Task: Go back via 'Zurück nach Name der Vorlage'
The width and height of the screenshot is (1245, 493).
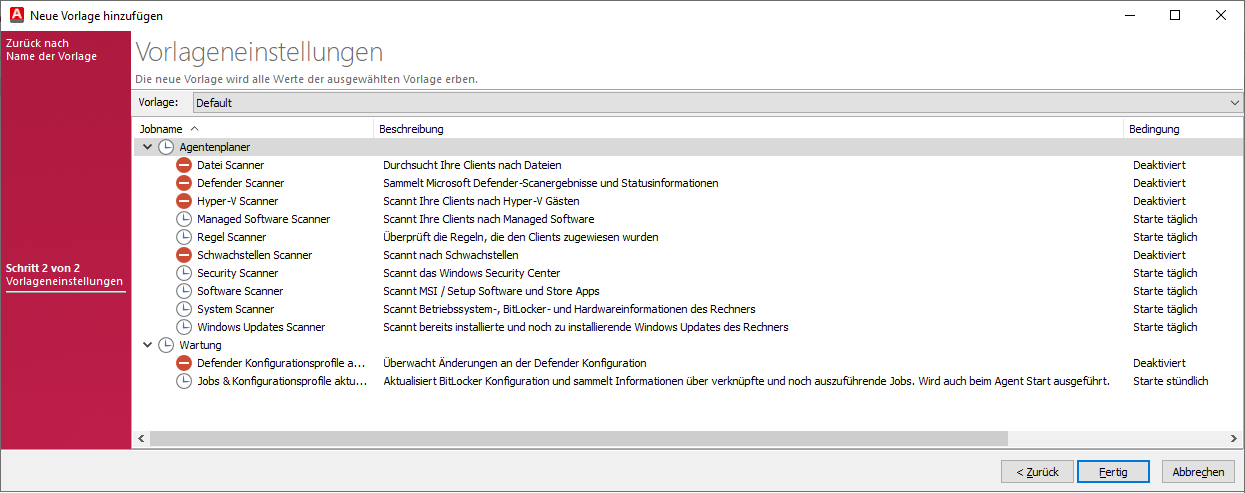Action: 51,50
